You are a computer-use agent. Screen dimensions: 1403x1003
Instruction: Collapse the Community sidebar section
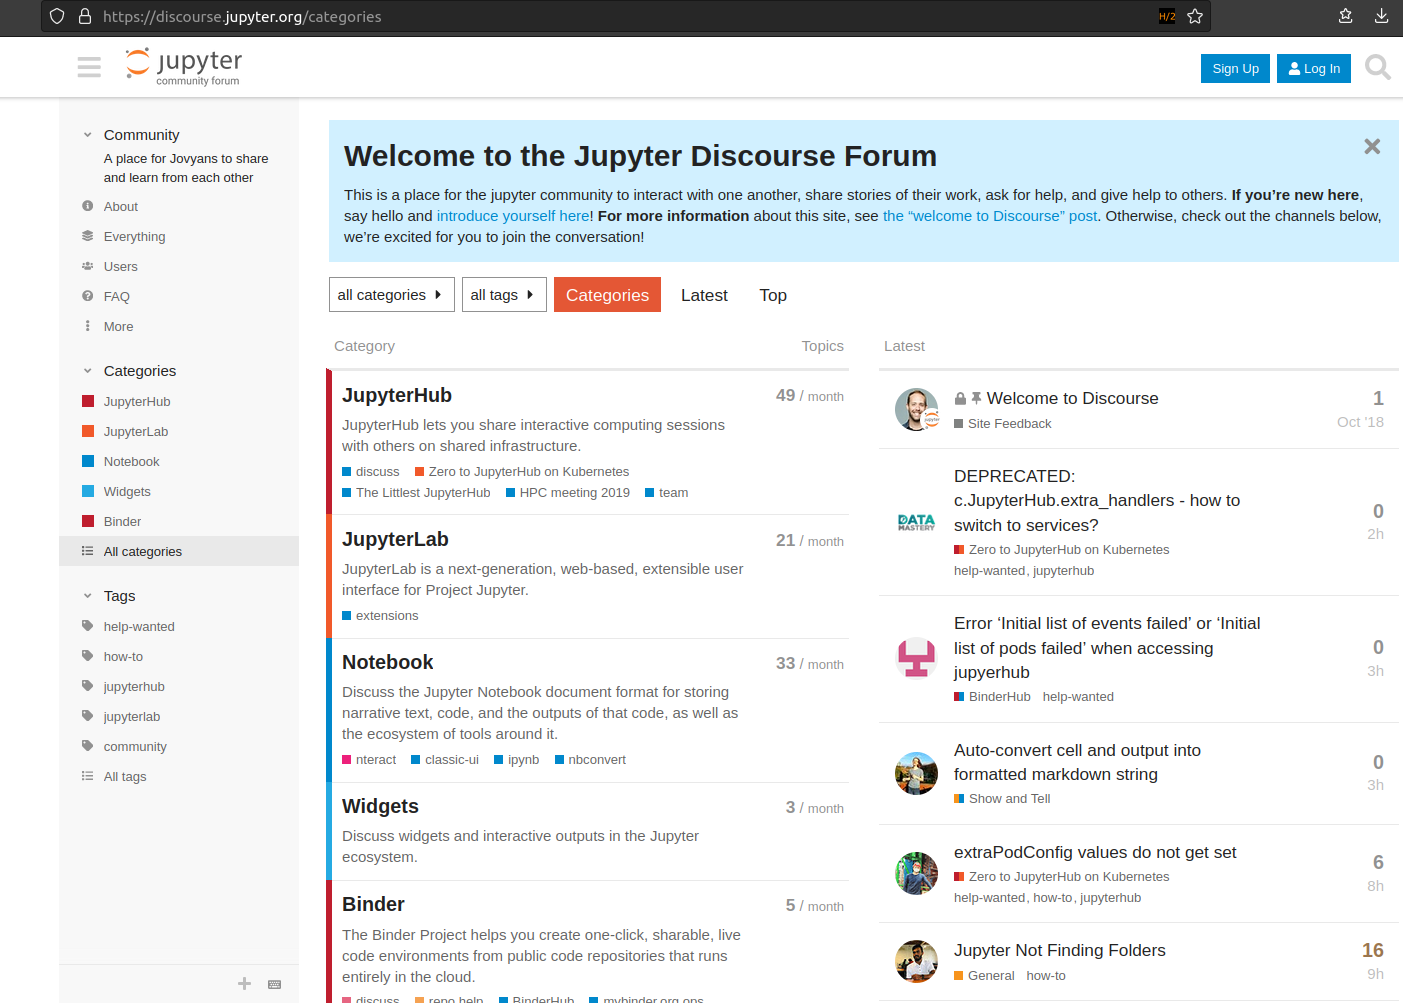tap(88, 135)
